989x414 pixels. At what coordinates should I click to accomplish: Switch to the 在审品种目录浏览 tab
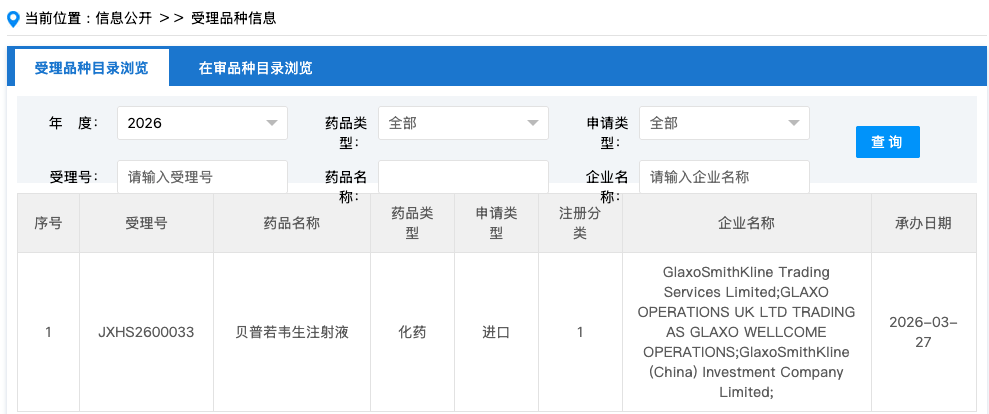[x=255, y=68]
